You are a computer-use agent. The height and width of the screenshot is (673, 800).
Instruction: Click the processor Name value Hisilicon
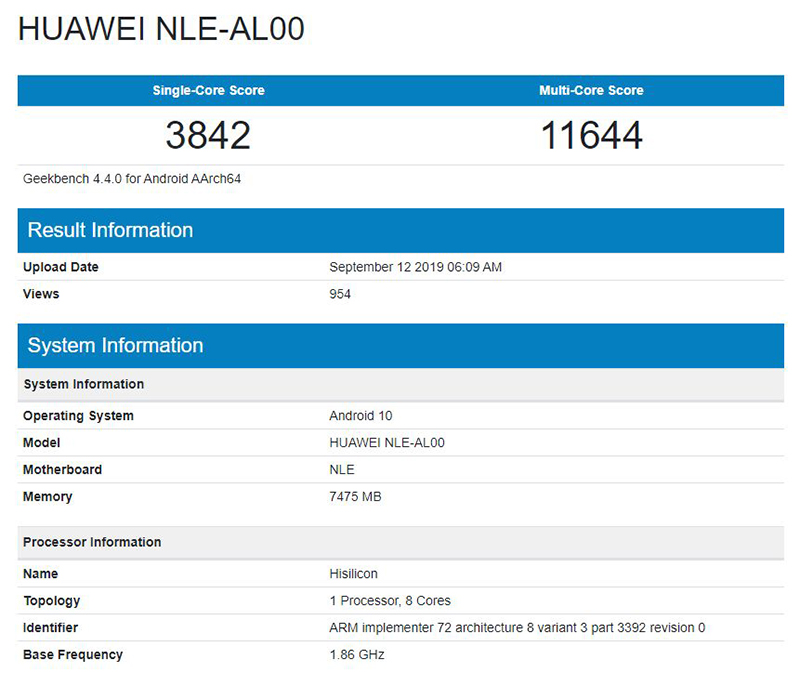pyautogui.click(x=353, y=574)
